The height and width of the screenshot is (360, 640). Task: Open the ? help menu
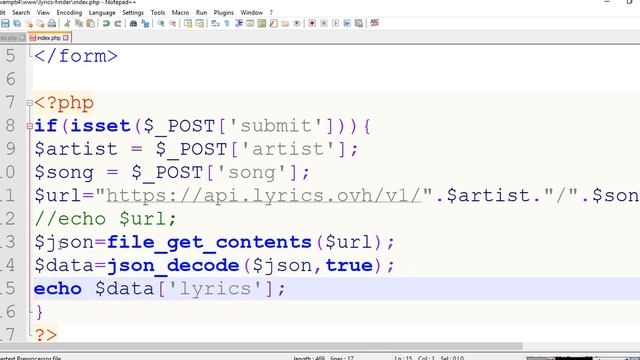(271, 13)
